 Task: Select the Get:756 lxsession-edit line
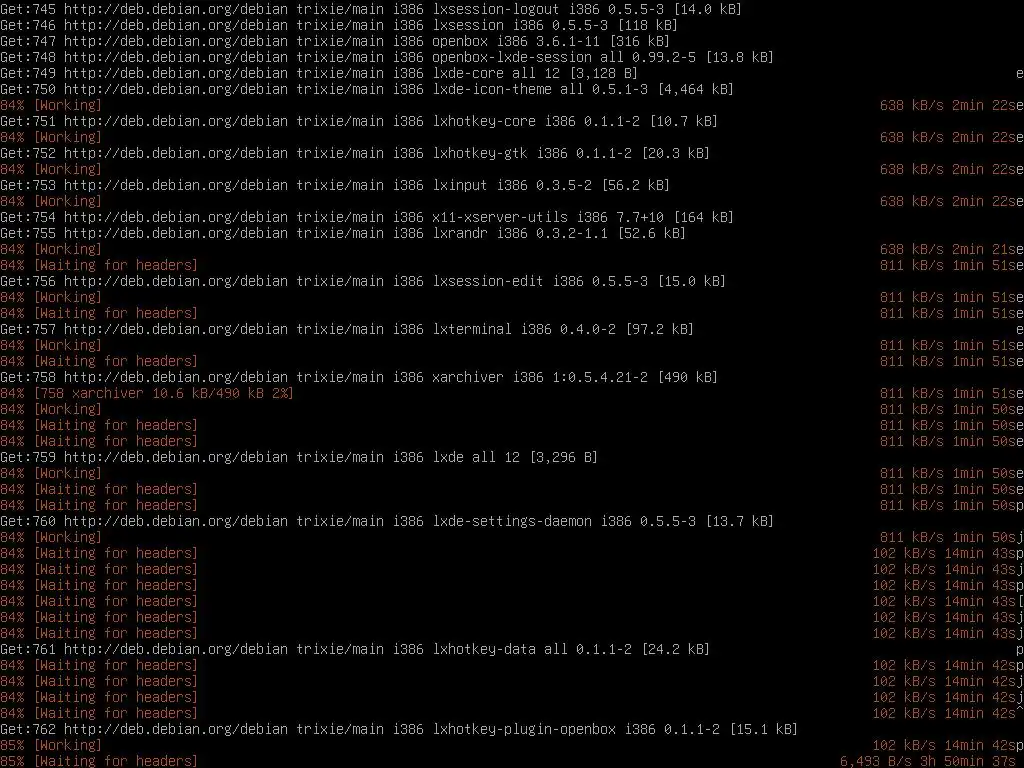[x=362, y=281]
